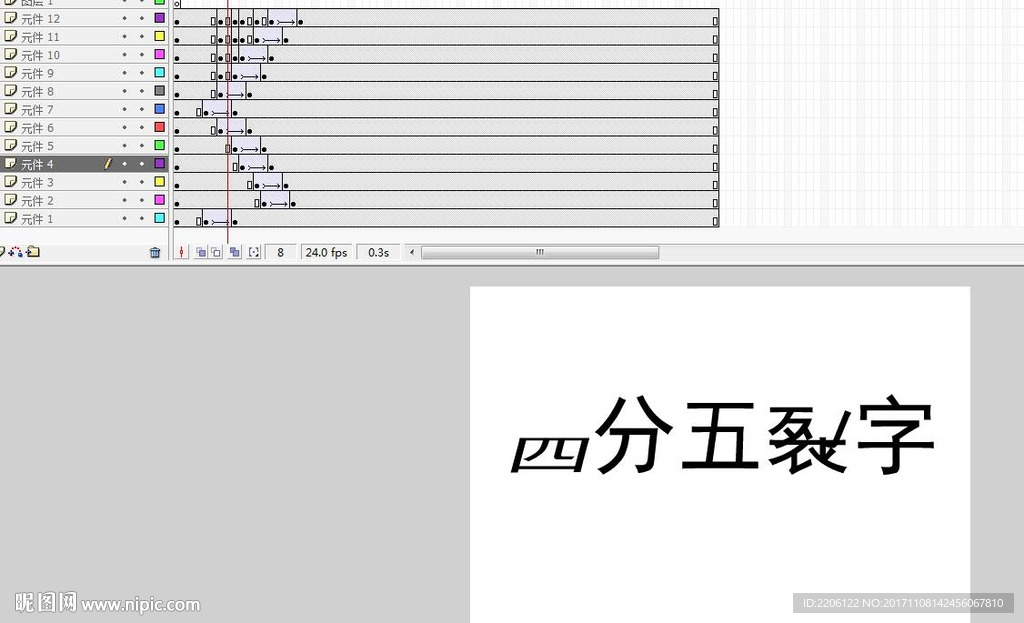Select the 元件 10 layer name

pyautogui.click(x=40, y=56)
